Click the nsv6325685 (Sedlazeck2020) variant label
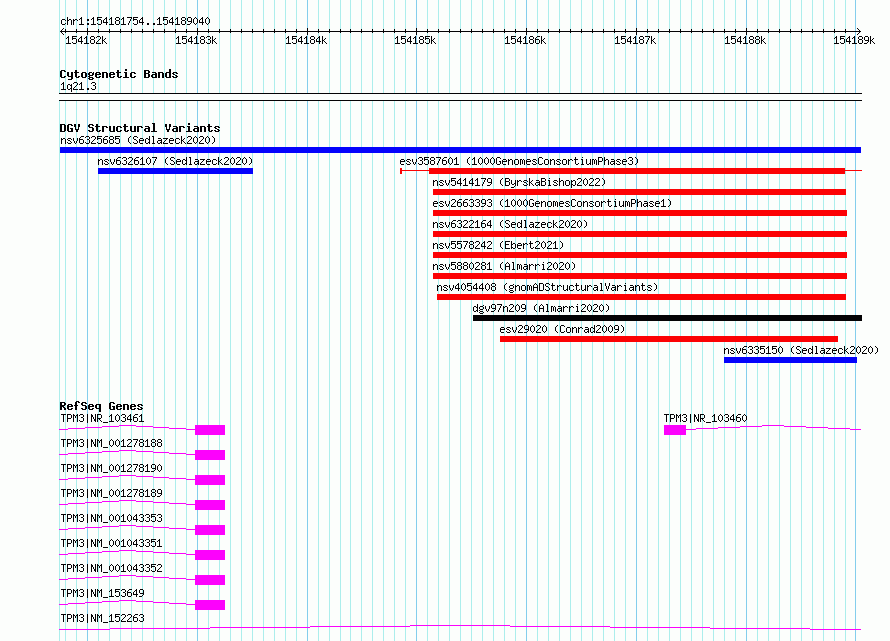 point(138,140)
